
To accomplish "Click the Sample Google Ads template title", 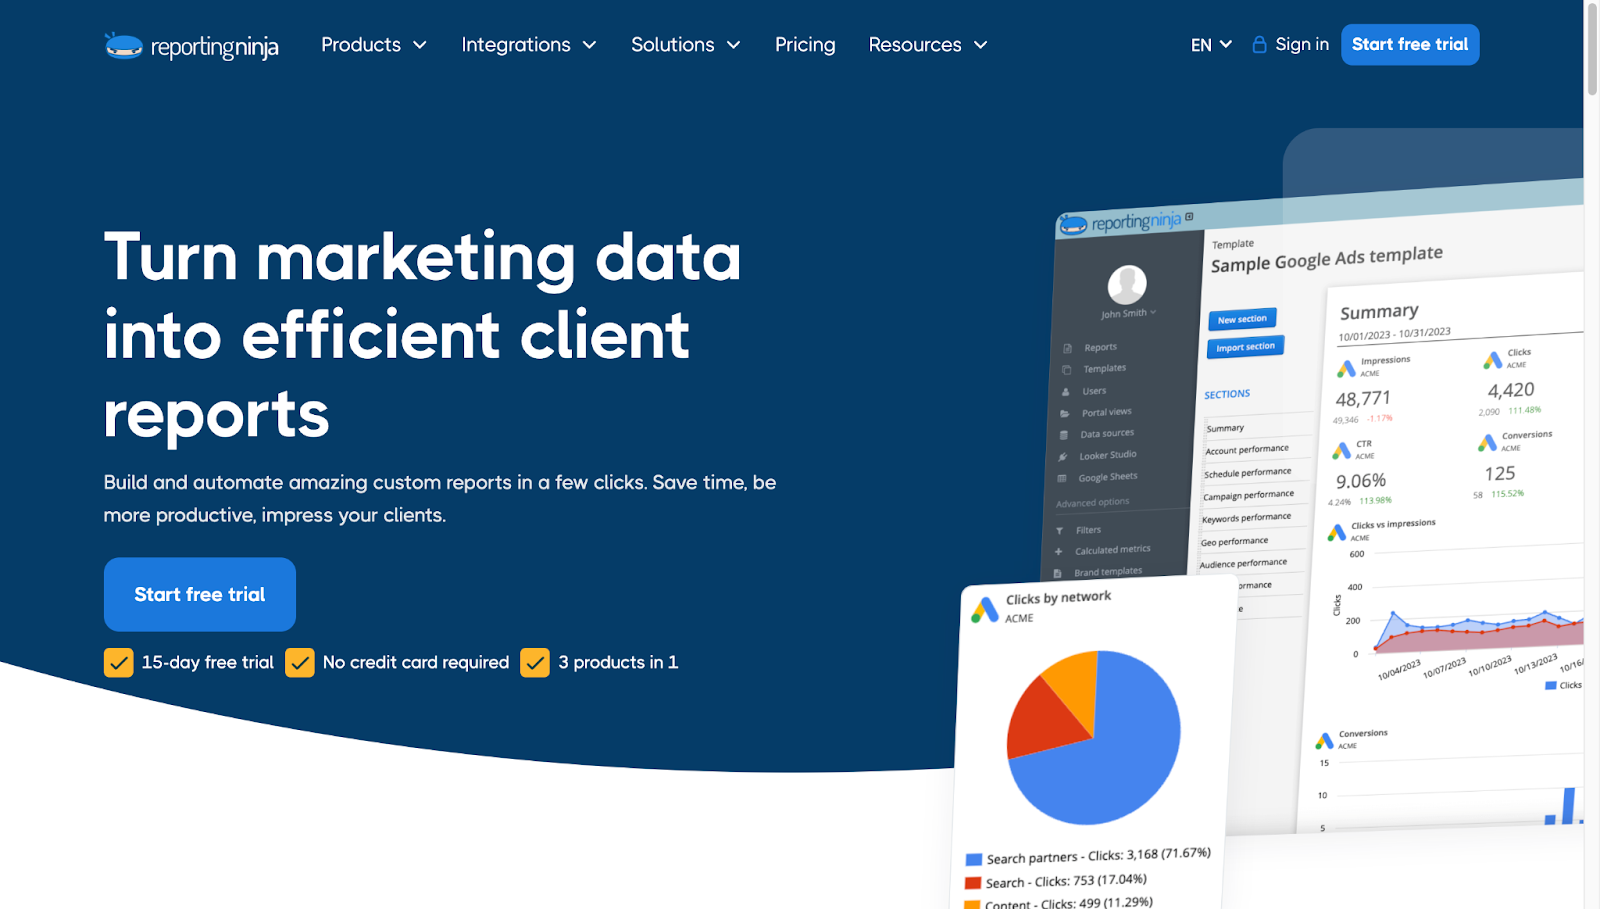I will click(1327, 259).
